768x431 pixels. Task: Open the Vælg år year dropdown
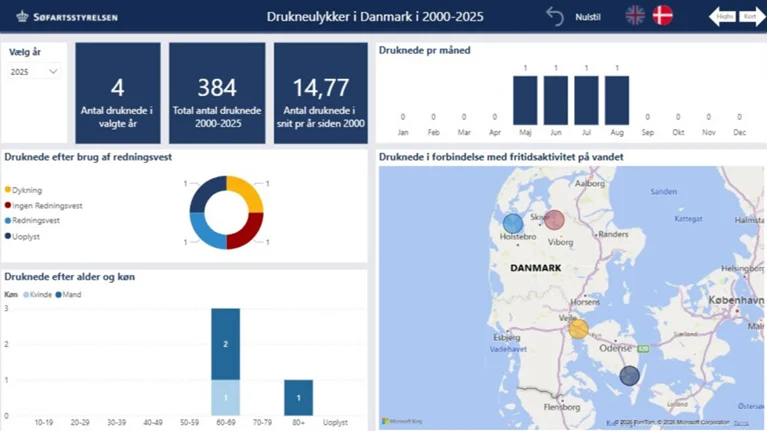[35, 72]
